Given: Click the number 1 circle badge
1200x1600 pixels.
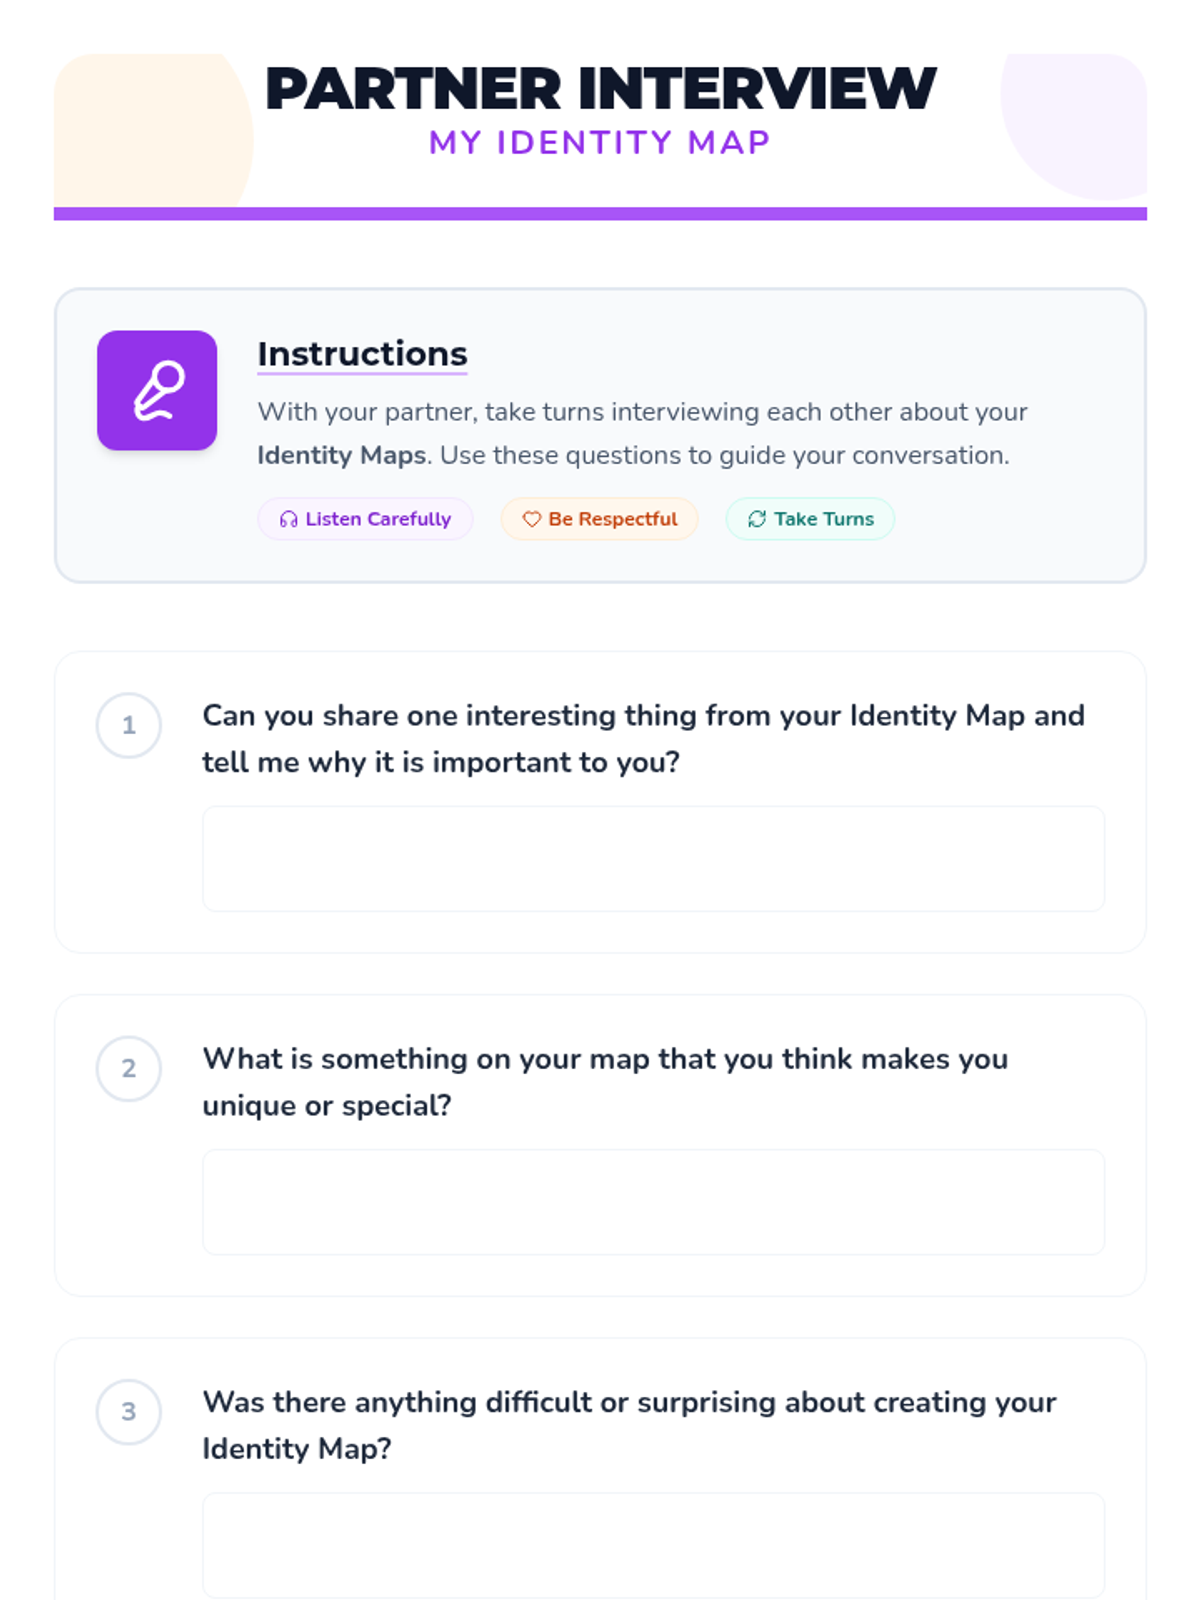Looking at the screenshot, I should [x=128, y=725].
